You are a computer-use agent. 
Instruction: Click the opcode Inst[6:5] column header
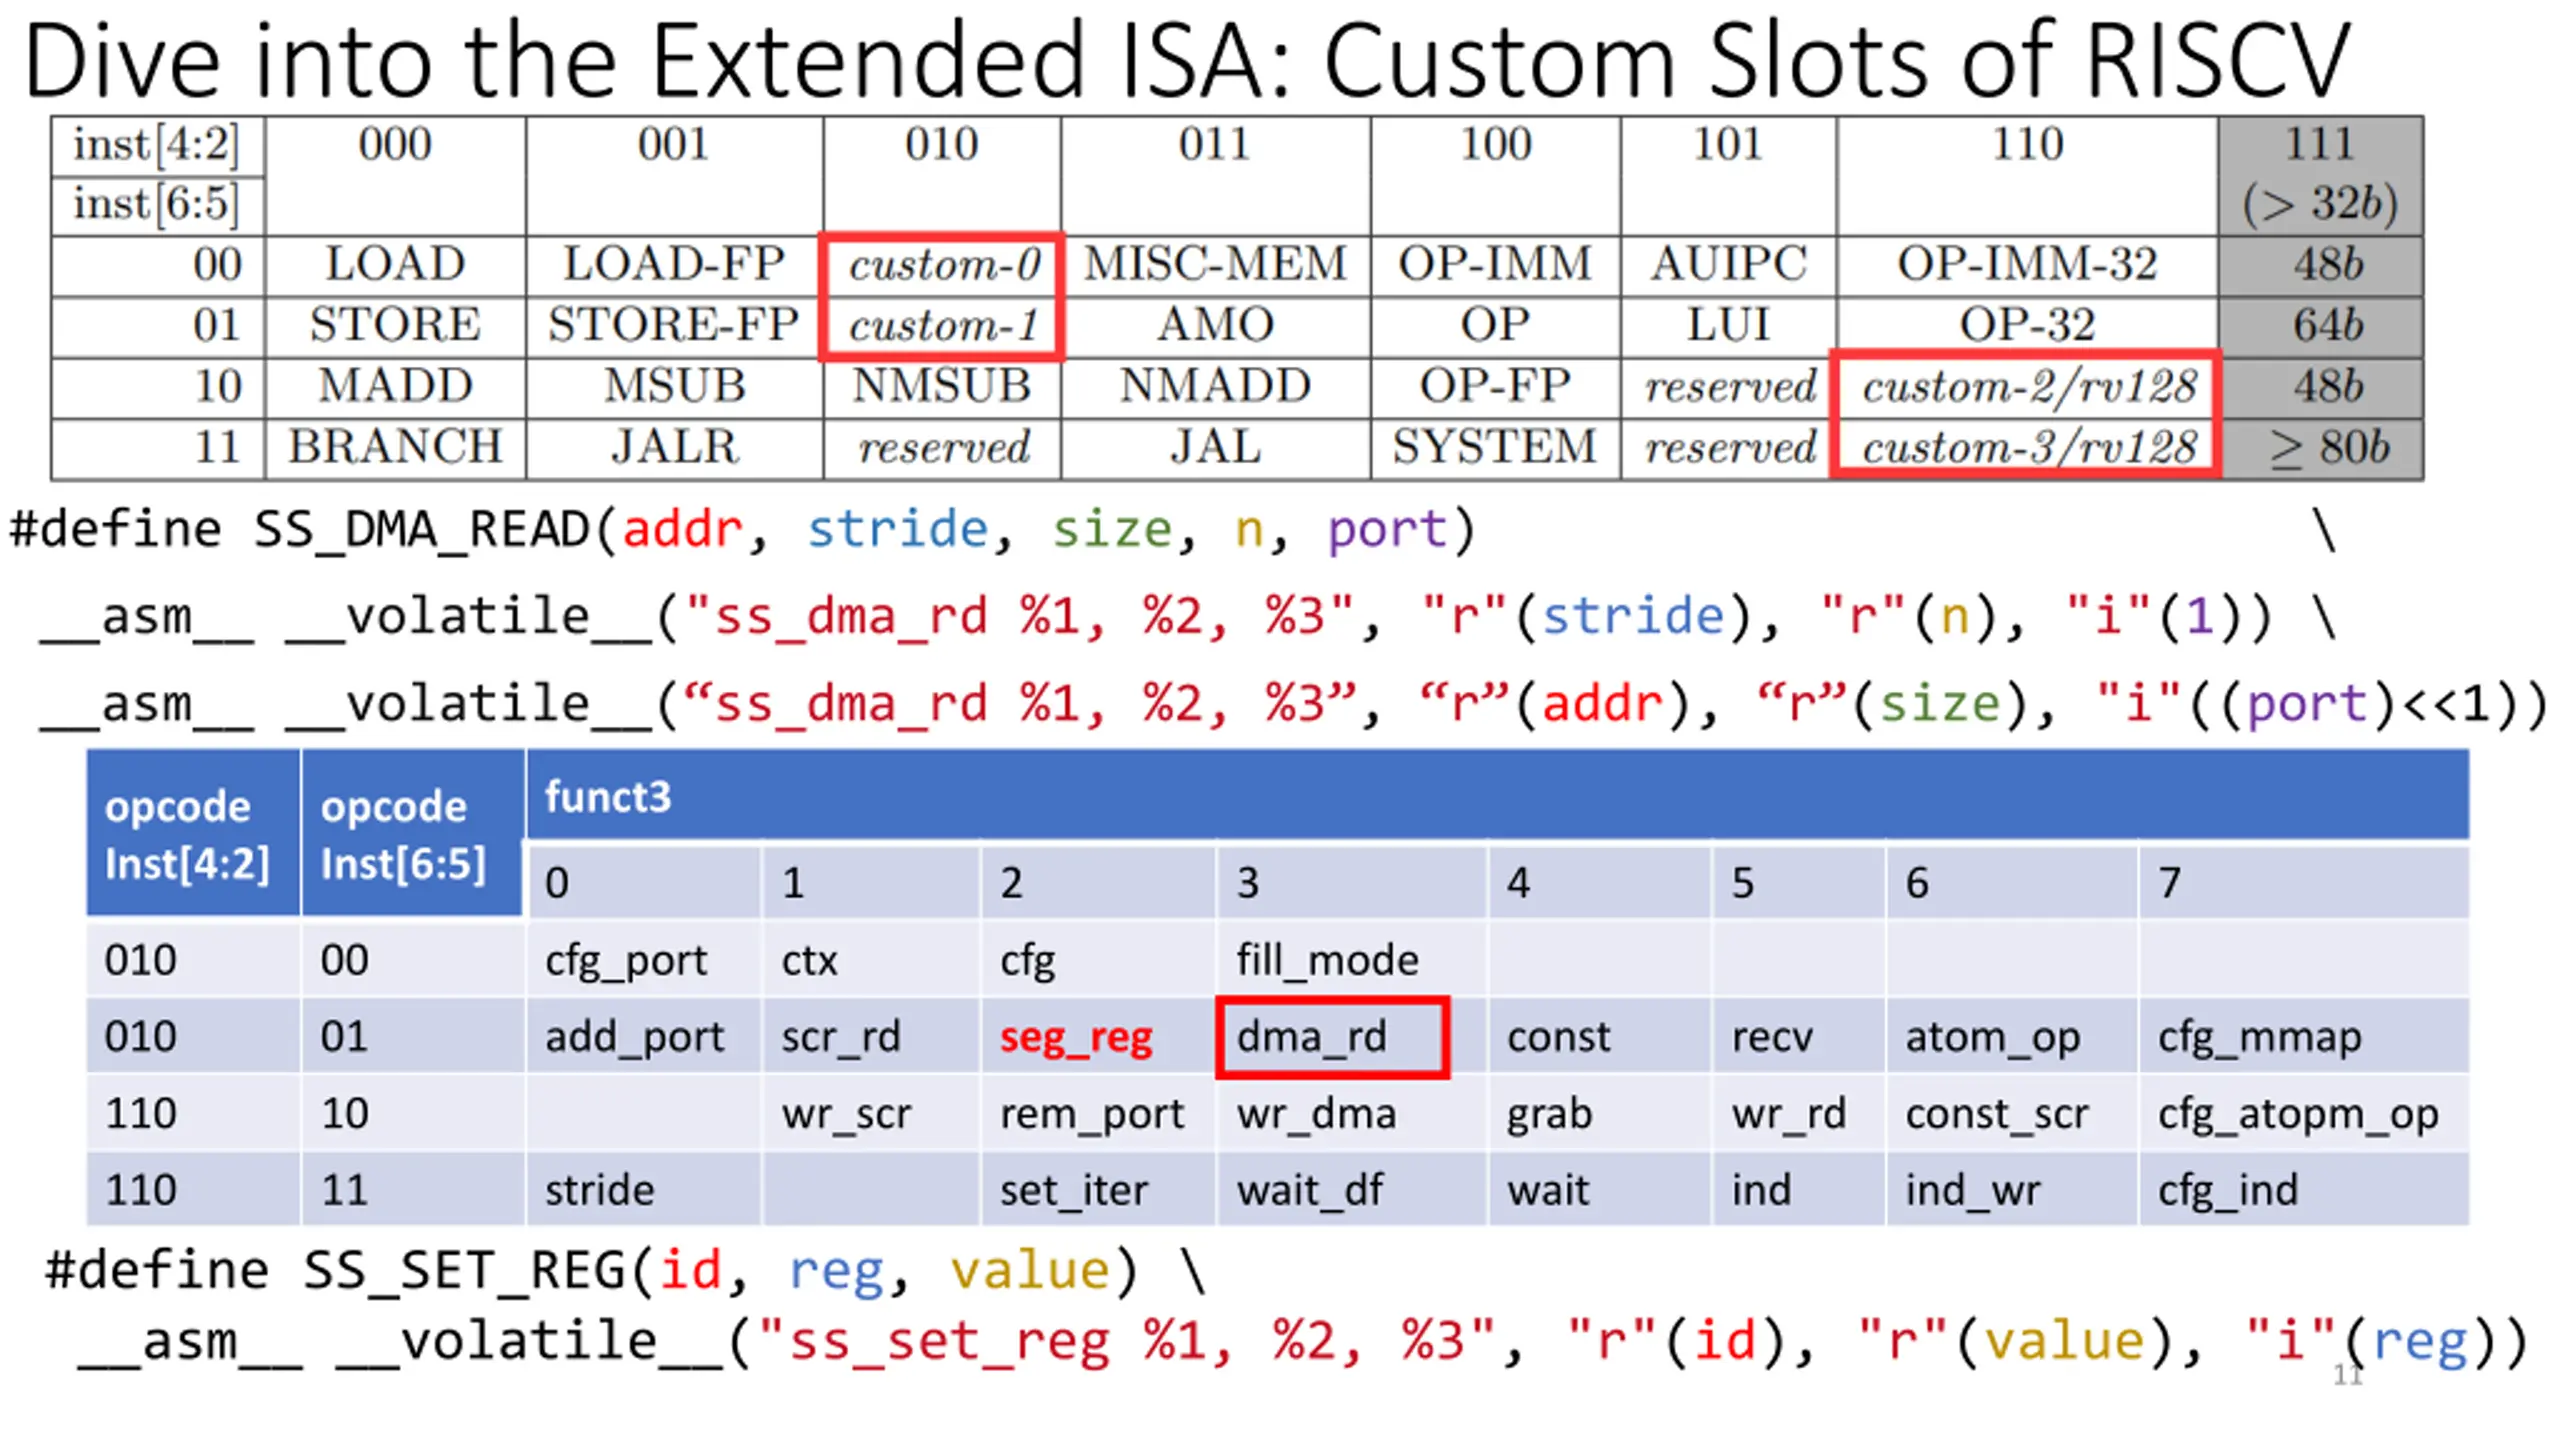411,833
